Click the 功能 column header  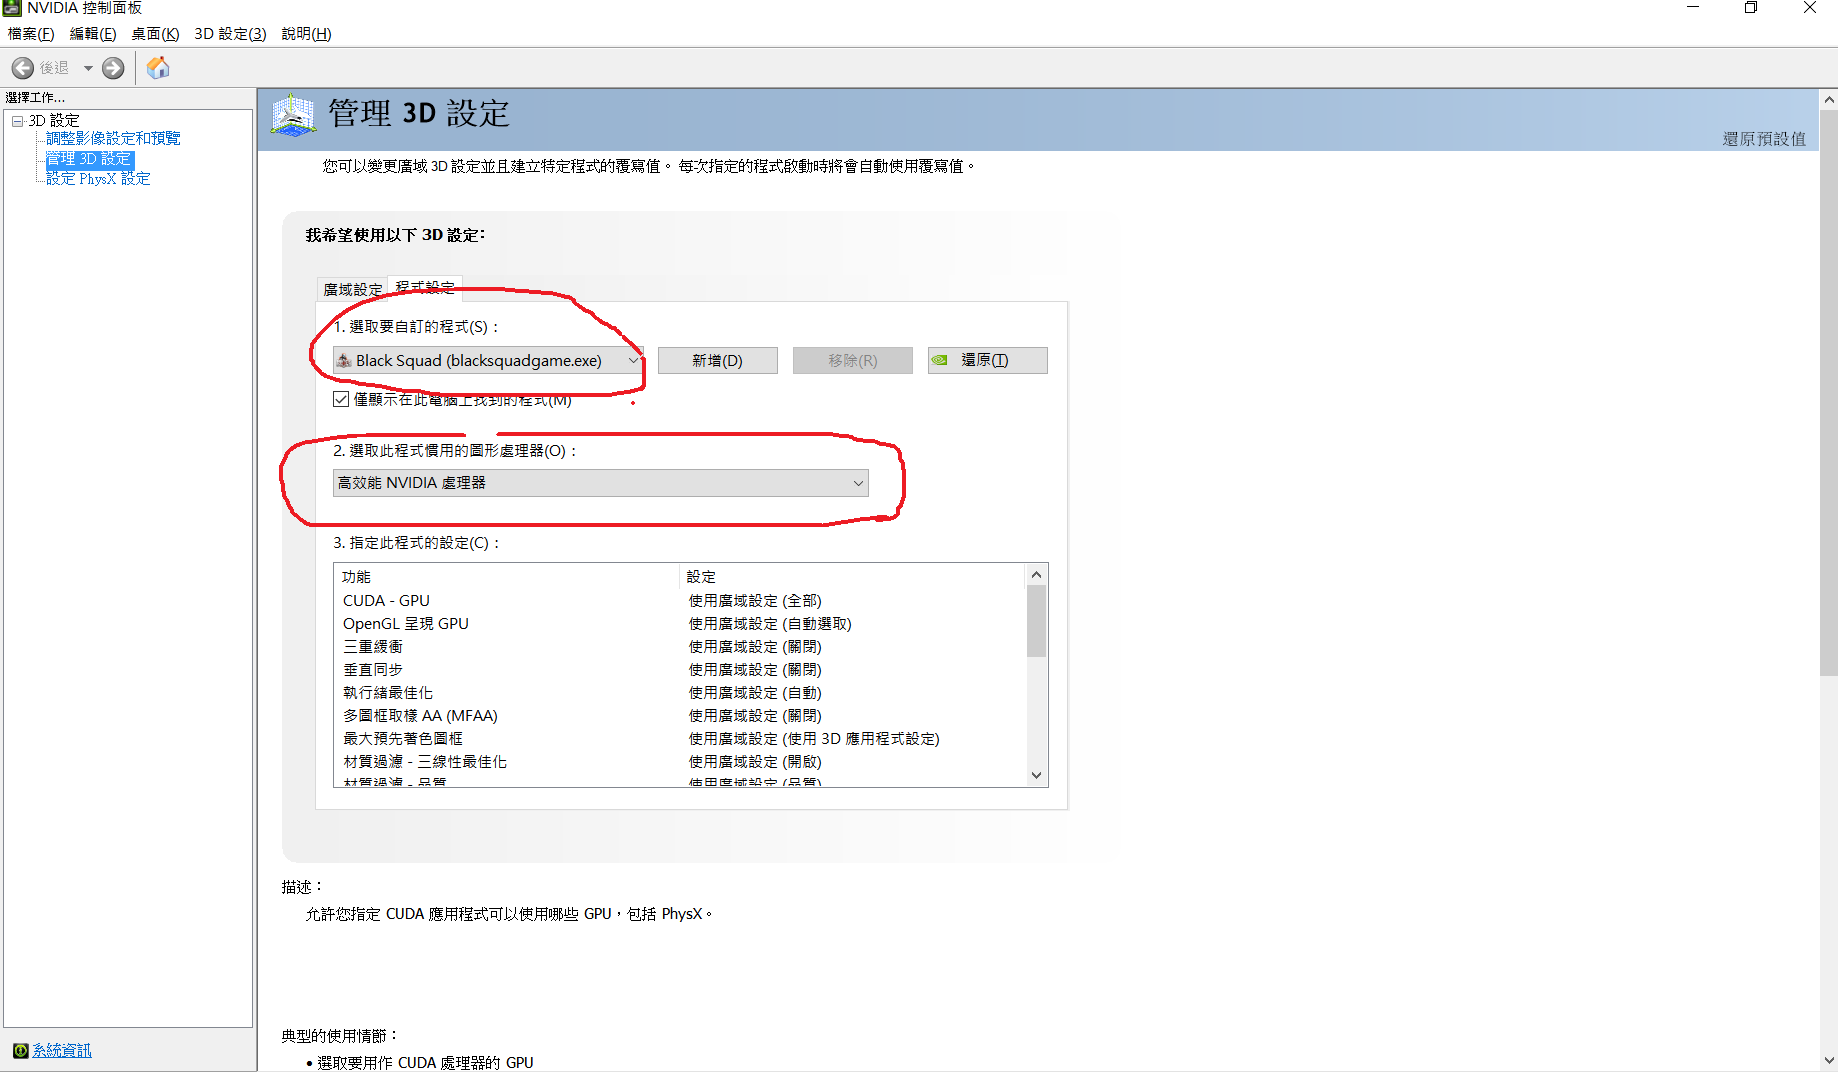click(x=508, y=577)
